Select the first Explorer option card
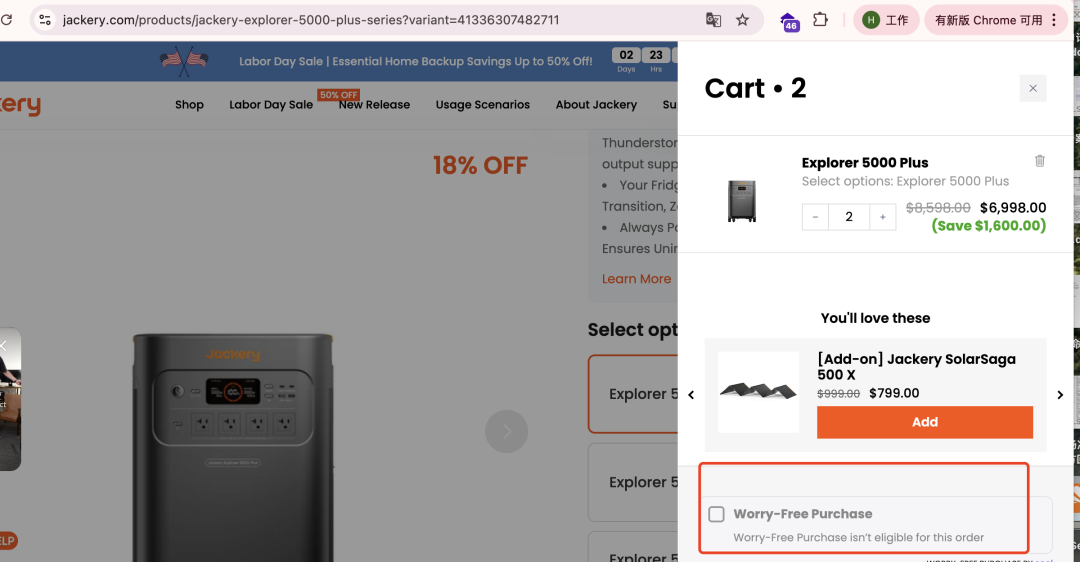This screenshot has width=1080, height=562. (633, 394)
